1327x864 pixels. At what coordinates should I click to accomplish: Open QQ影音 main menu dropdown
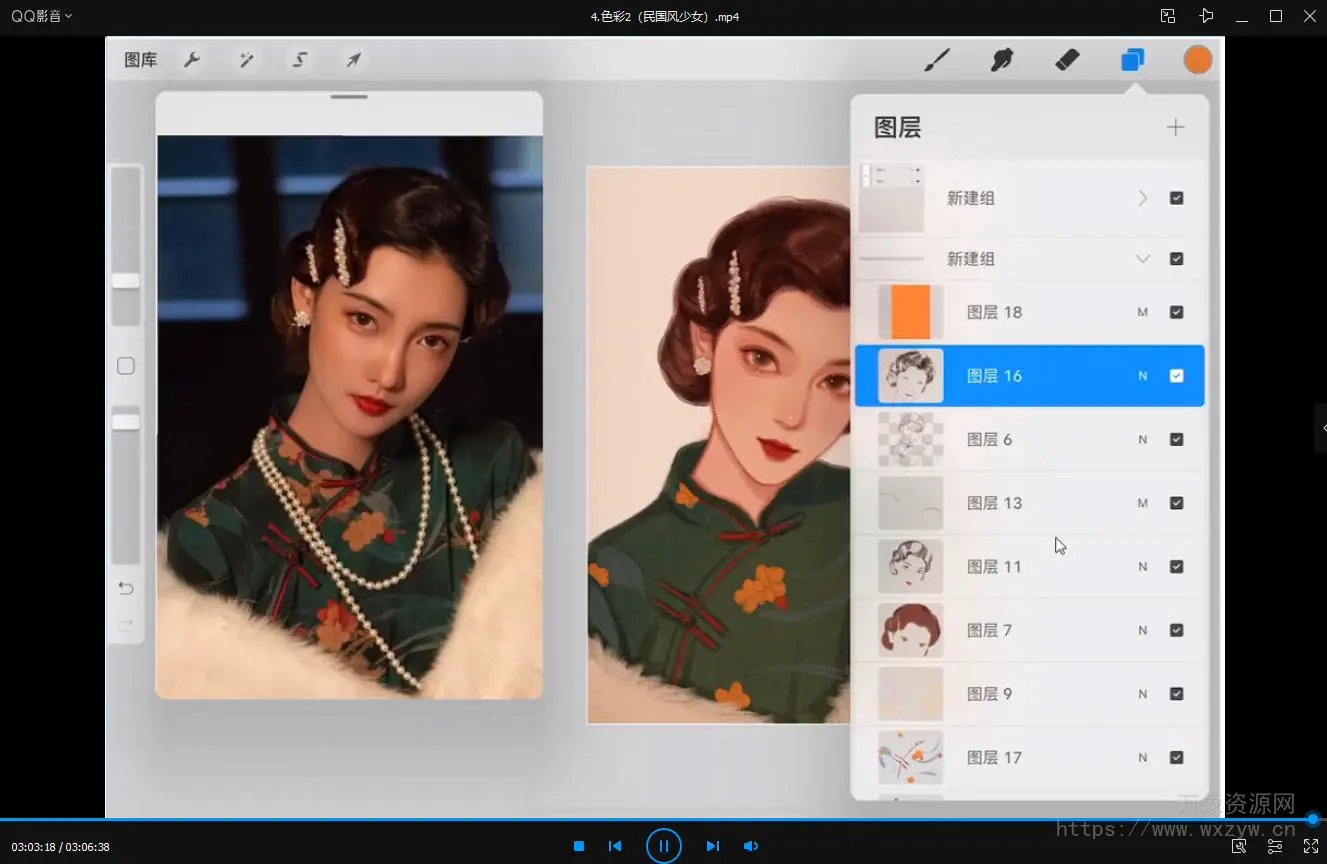tap(41, 16)
